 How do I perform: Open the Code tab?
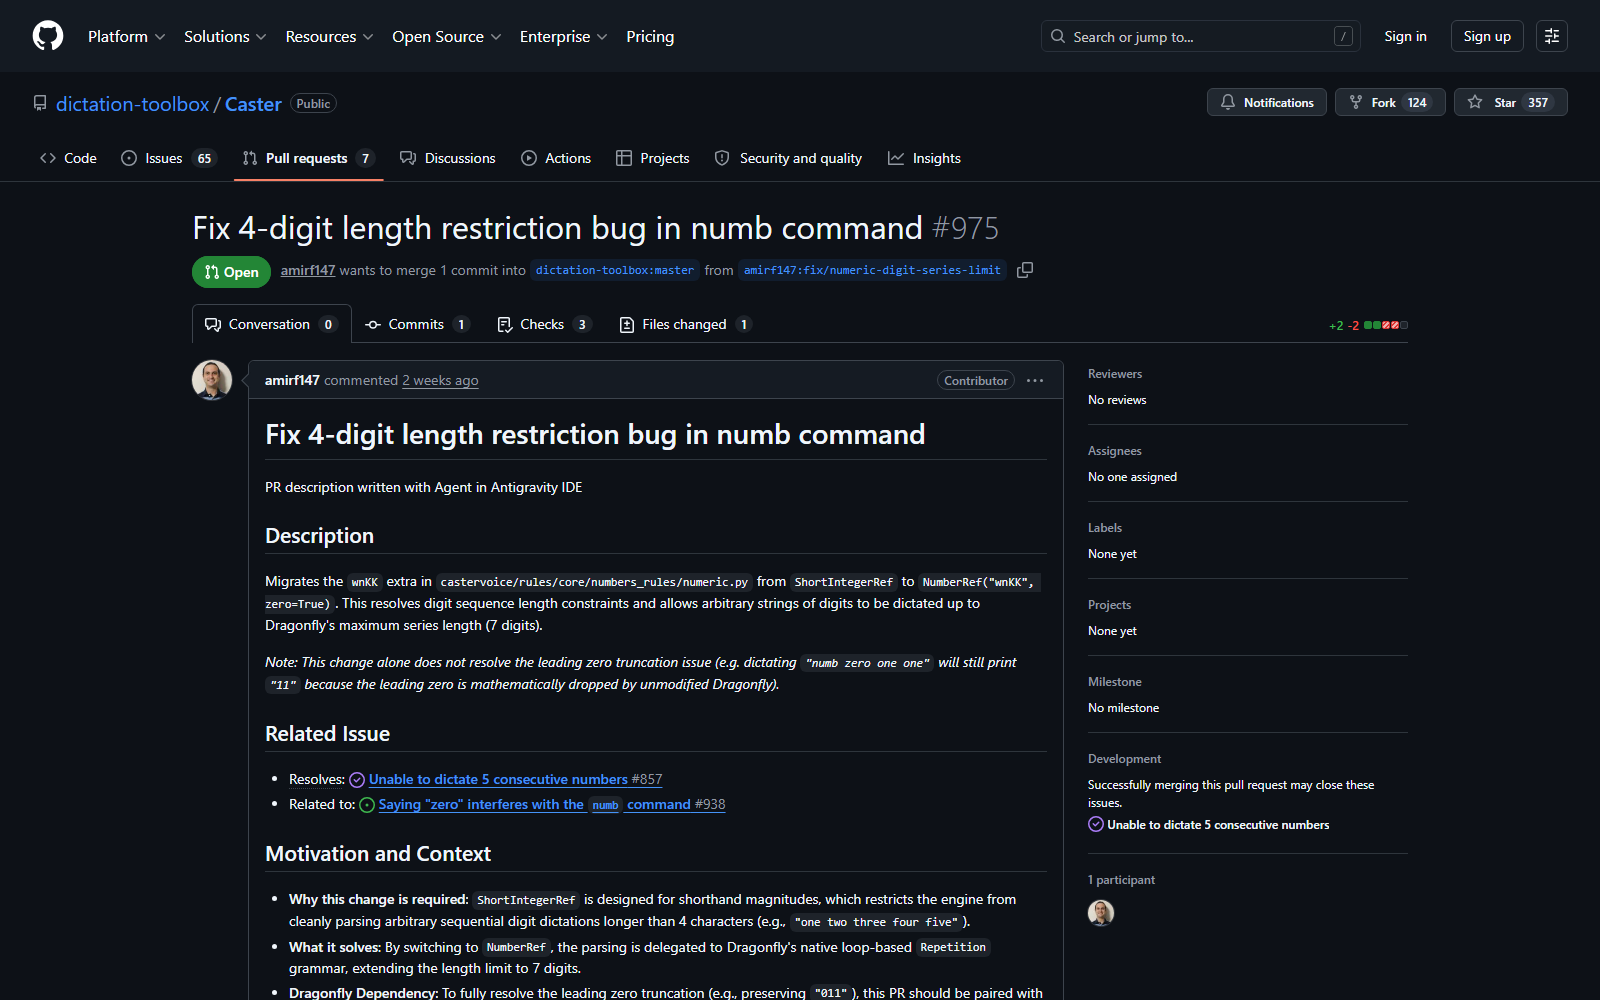coord(68,158)
